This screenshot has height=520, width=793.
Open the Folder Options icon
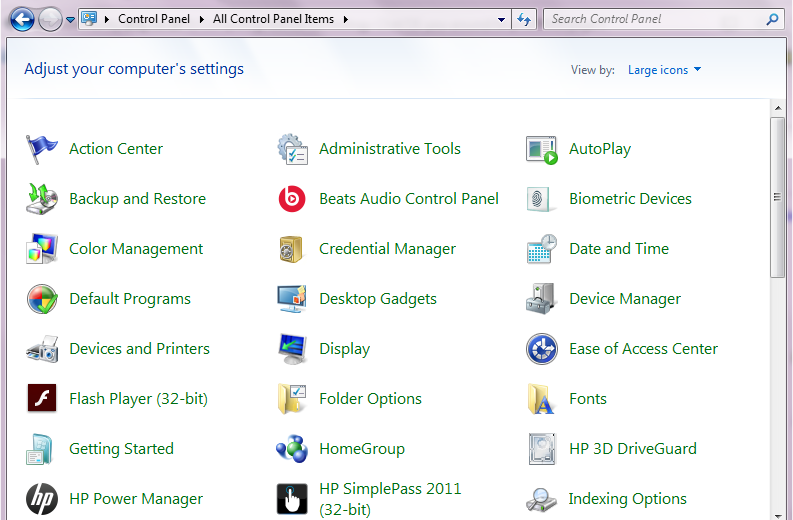(292, 399)
